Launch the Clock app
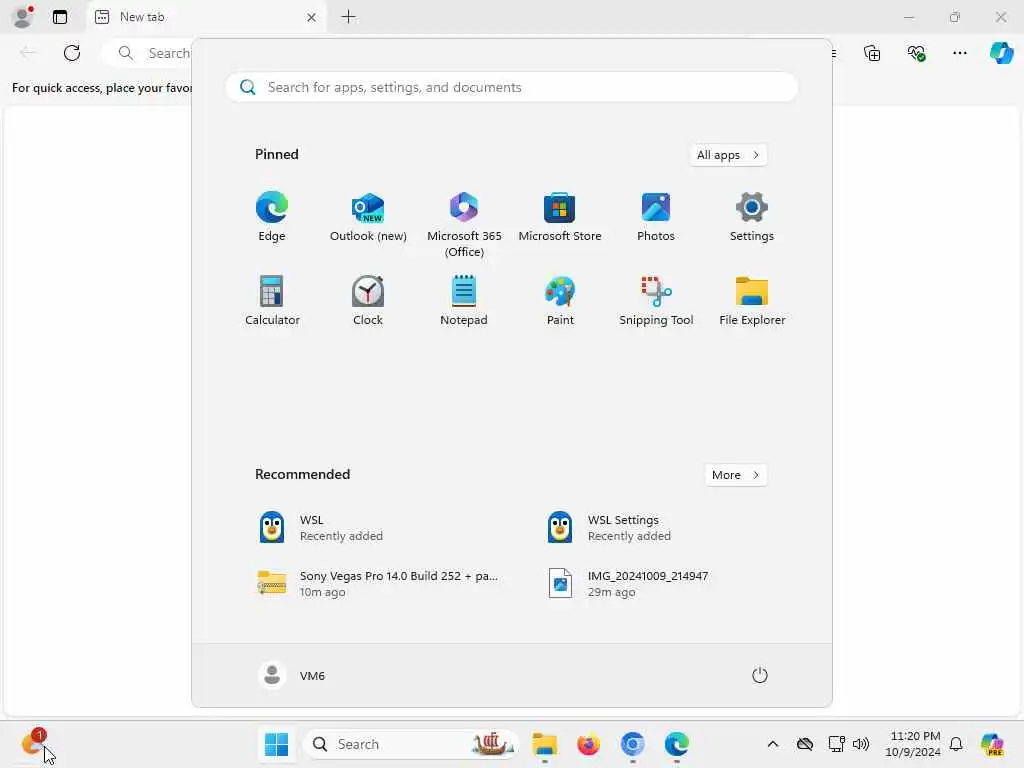This screenshot has height=768, width=1024. pos(368,301)
